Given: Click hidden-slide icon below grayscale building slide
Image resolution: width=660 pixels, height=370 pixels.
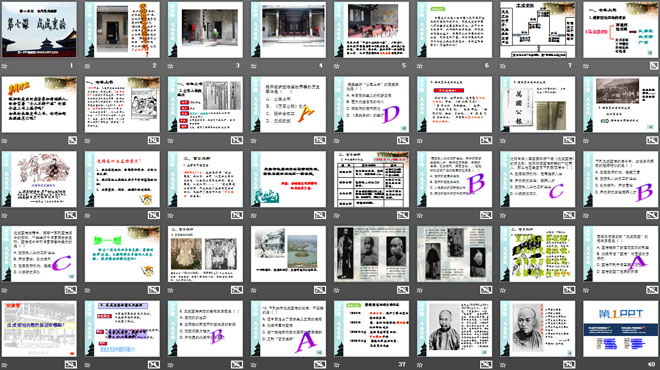Looking at the screenshot, I should (x=70, y=365).
